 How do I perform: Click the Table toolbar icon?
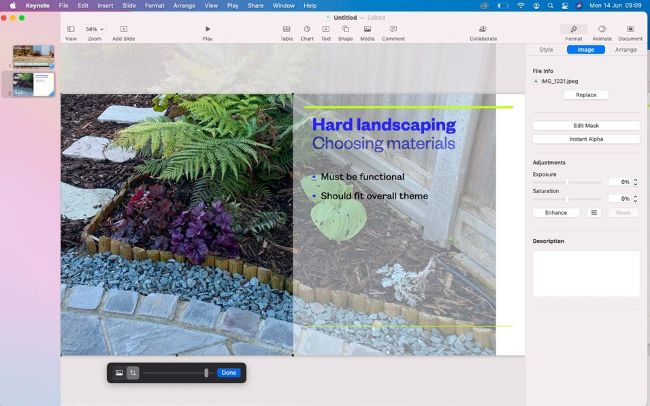(x=287, y=30)
